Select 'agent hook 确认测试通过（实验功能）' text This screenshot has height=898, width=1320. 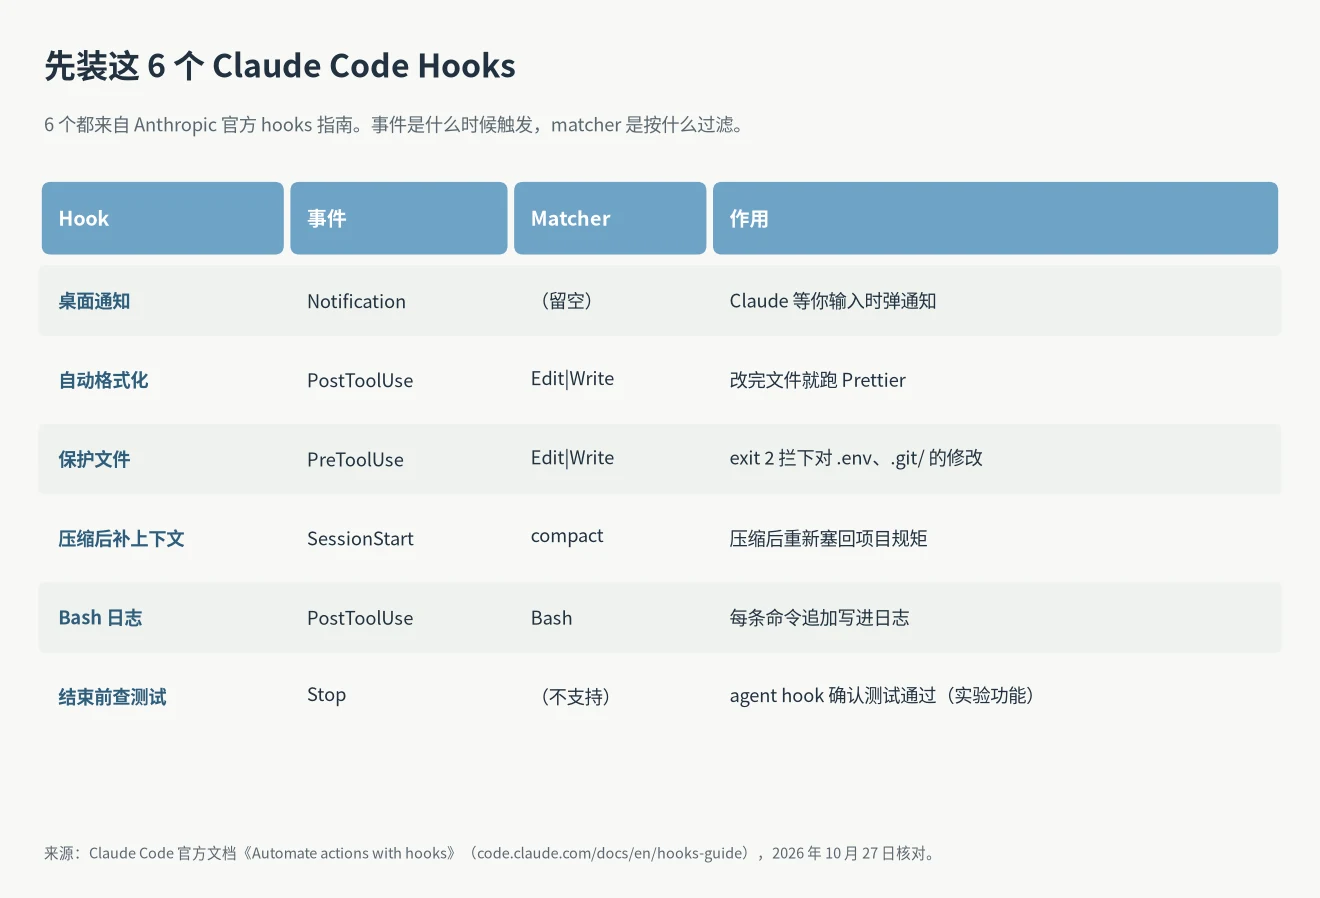[886, 695]
